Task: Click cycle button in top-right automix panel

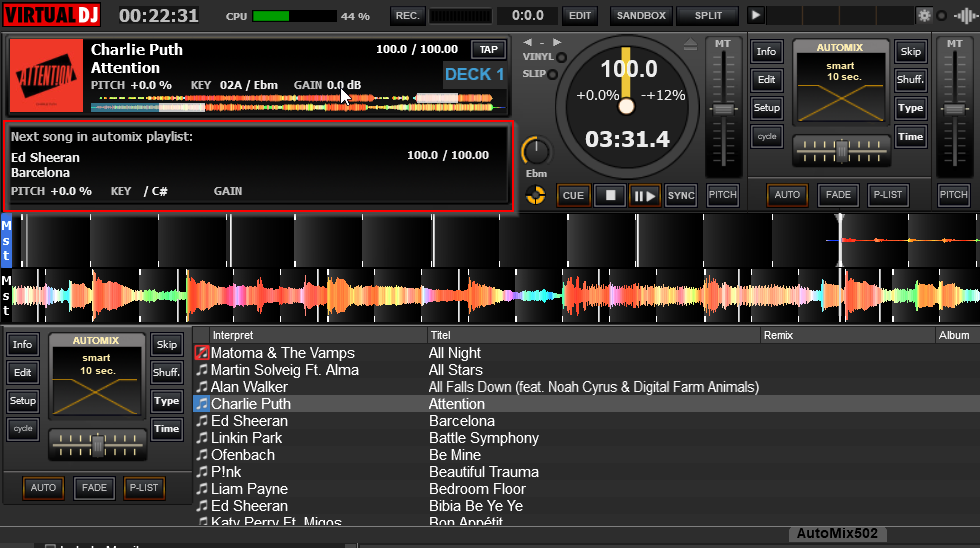Action: tap(766, 136)
